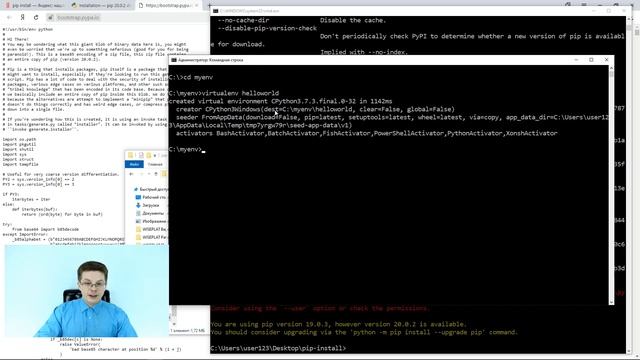Click the 'activators BashActivator' output line
The width and height of the screenshot is (640, 360).
tap(367, 133)
